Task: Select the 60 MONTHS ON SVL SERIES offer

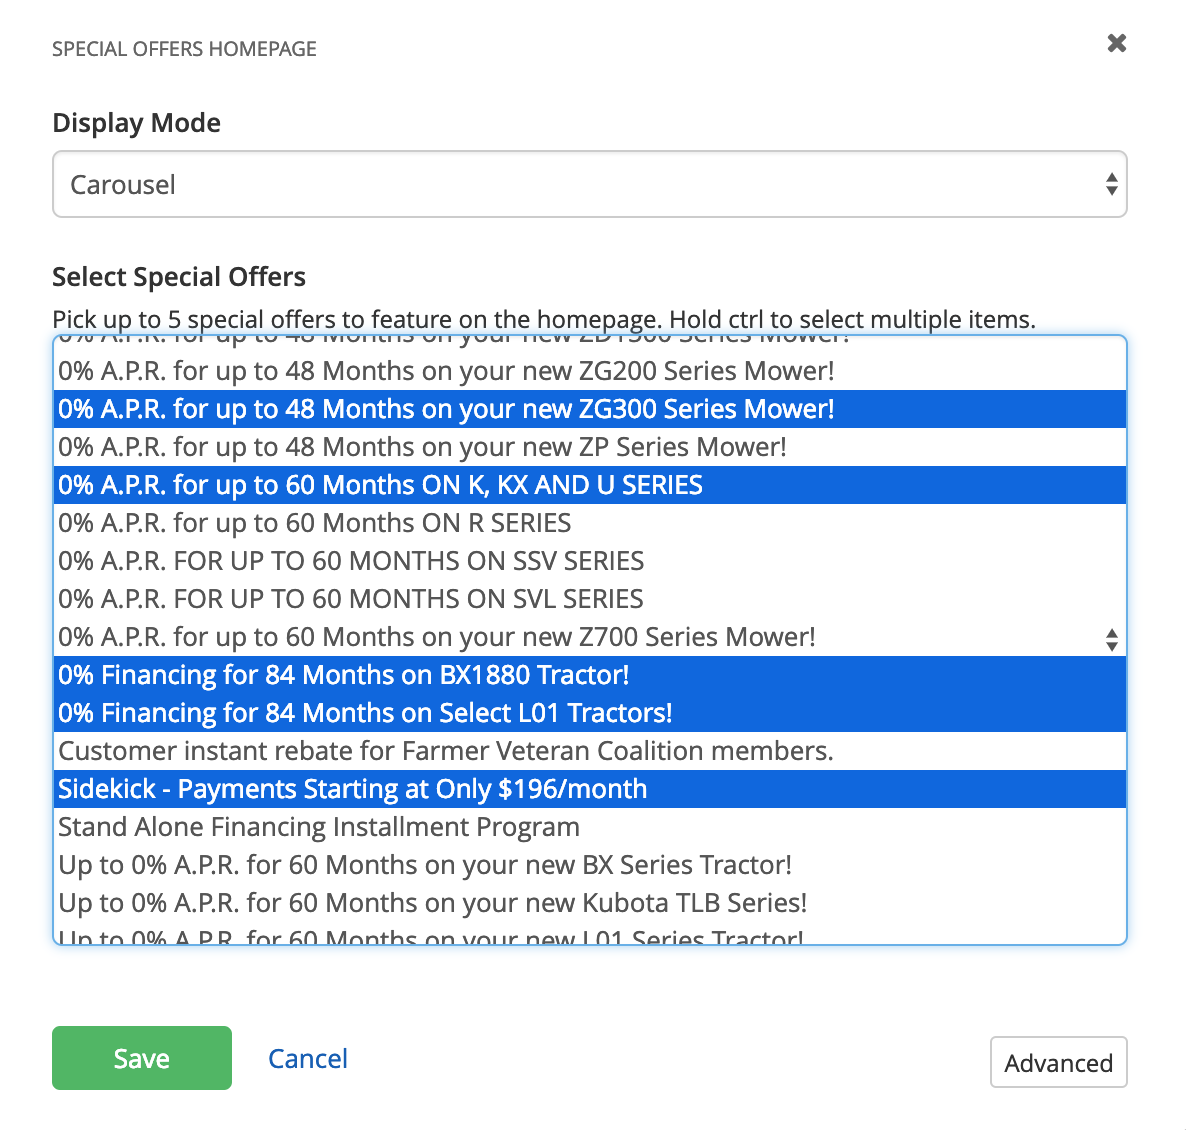Action: (x=589, y=599)
